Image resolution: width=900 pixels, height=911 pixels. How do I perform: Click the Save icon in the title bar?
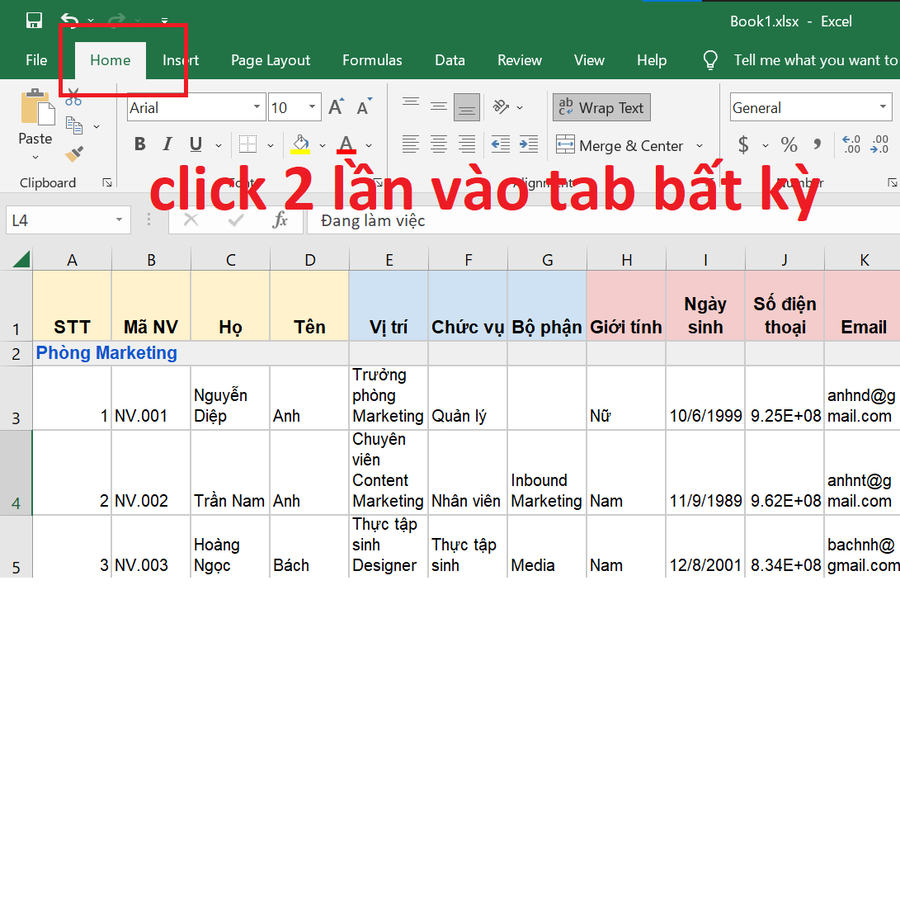click(34, 21)
